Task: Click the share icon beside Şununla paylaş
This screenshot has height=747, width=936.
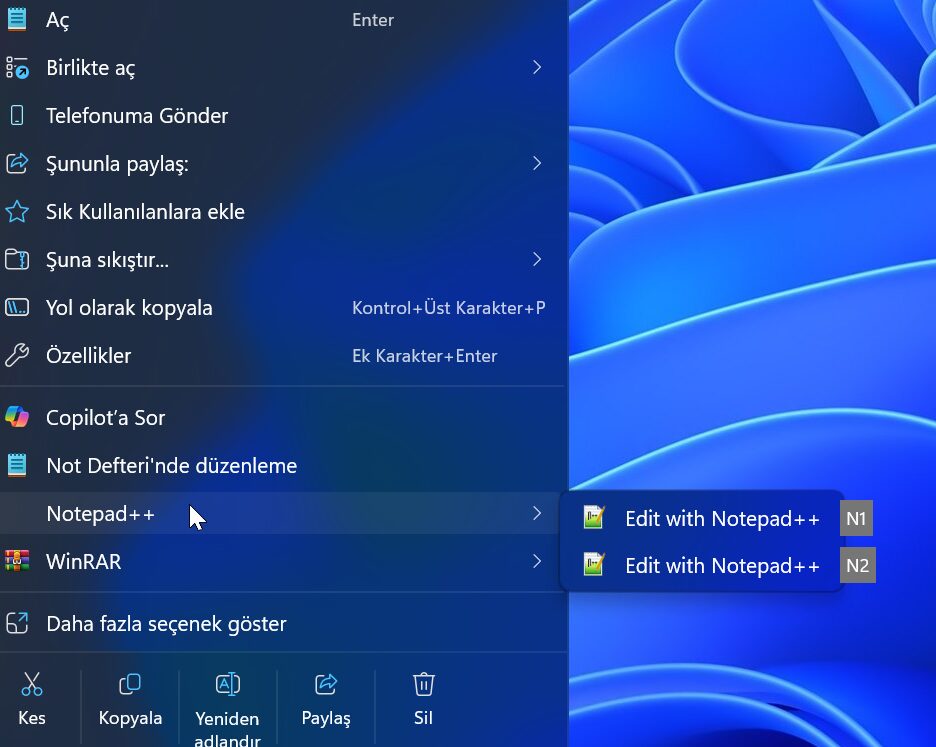Action: (x=17, y=163)
